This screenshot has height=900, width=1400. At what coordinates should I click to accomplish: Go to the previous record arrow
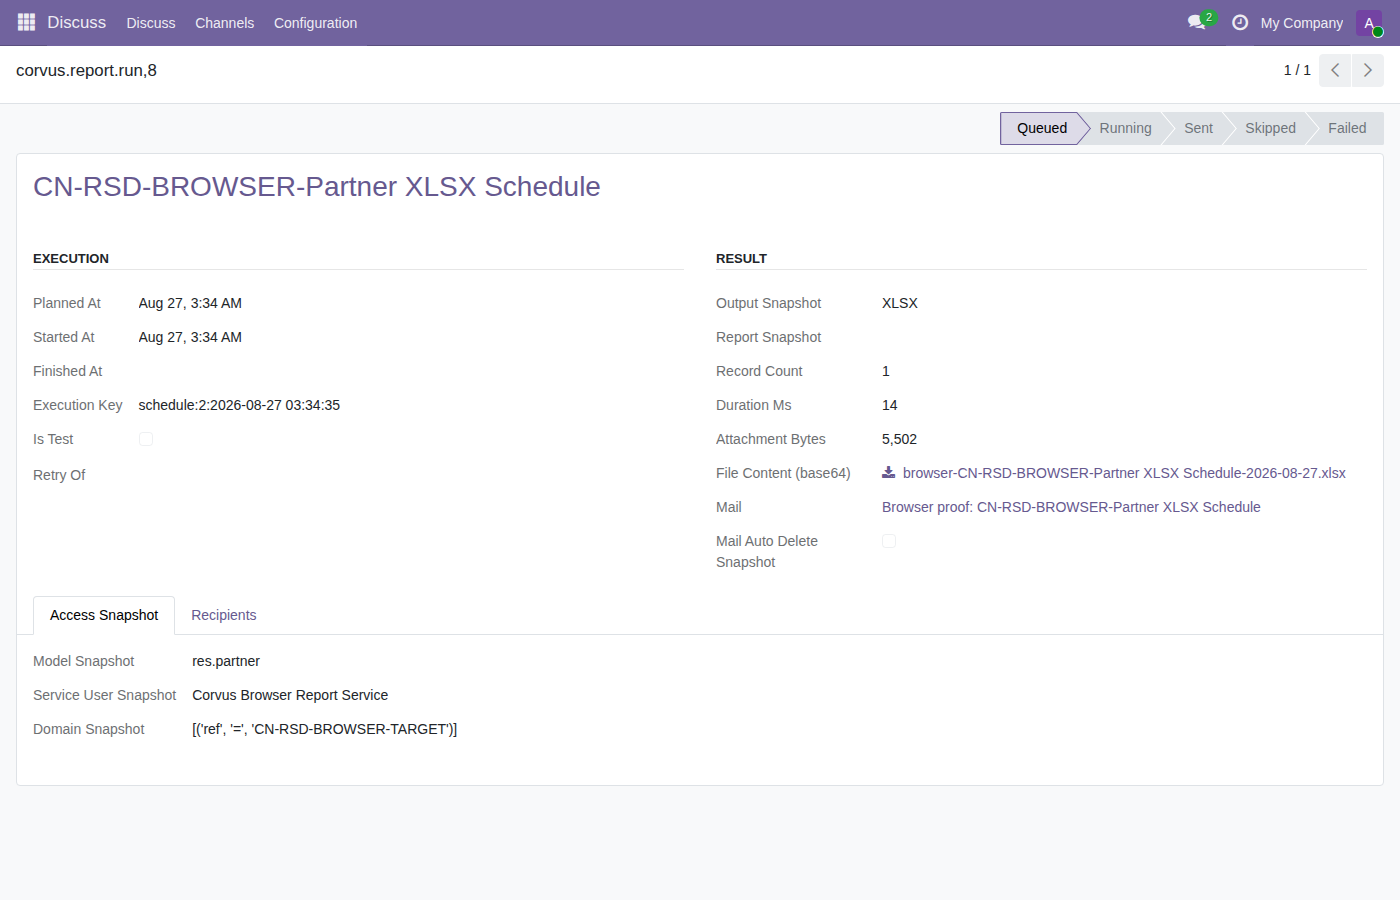pyautogui.click(x=1335, y=70)
